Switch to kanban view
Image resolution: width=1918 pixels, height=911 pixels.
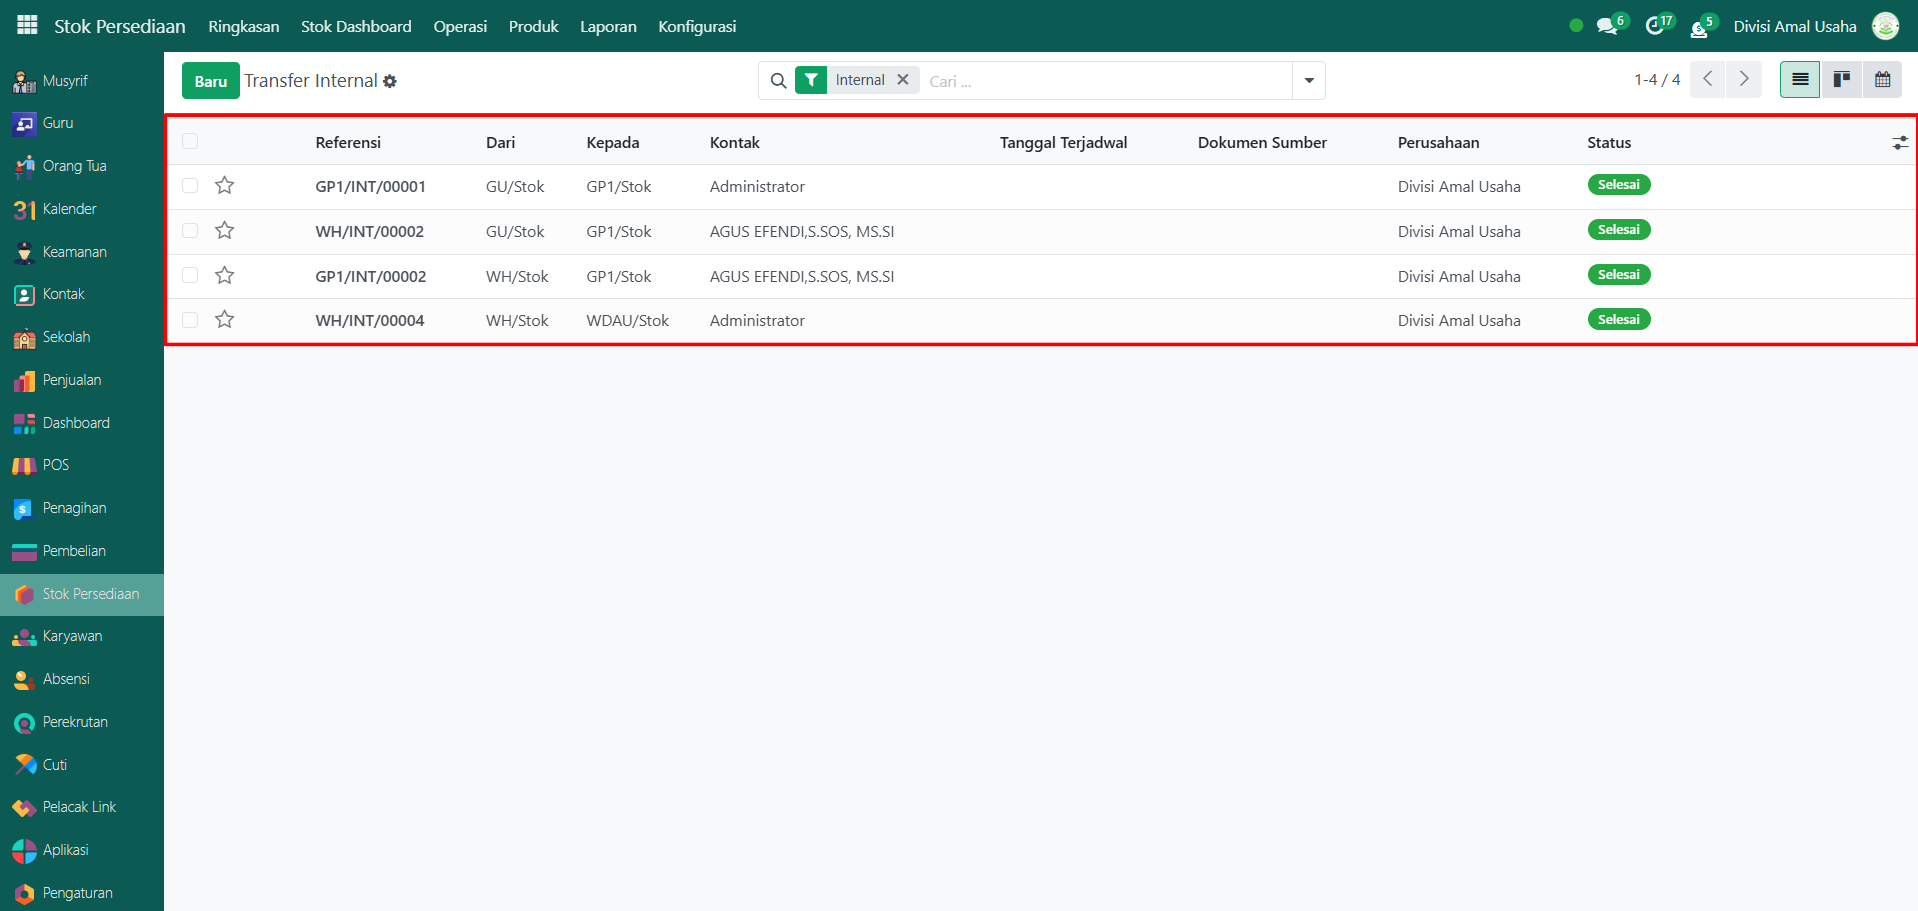(1841, 80)
